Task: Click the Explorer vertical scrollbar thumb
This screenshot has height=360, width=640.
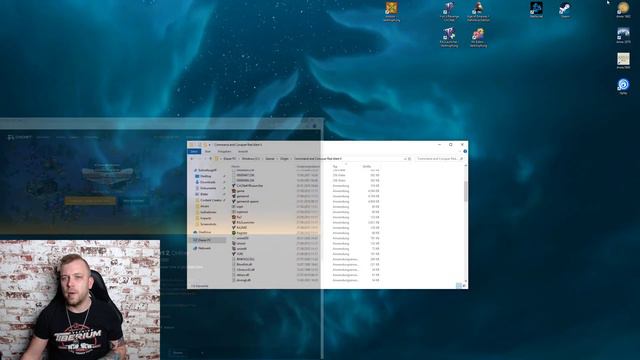Action: 466,191
